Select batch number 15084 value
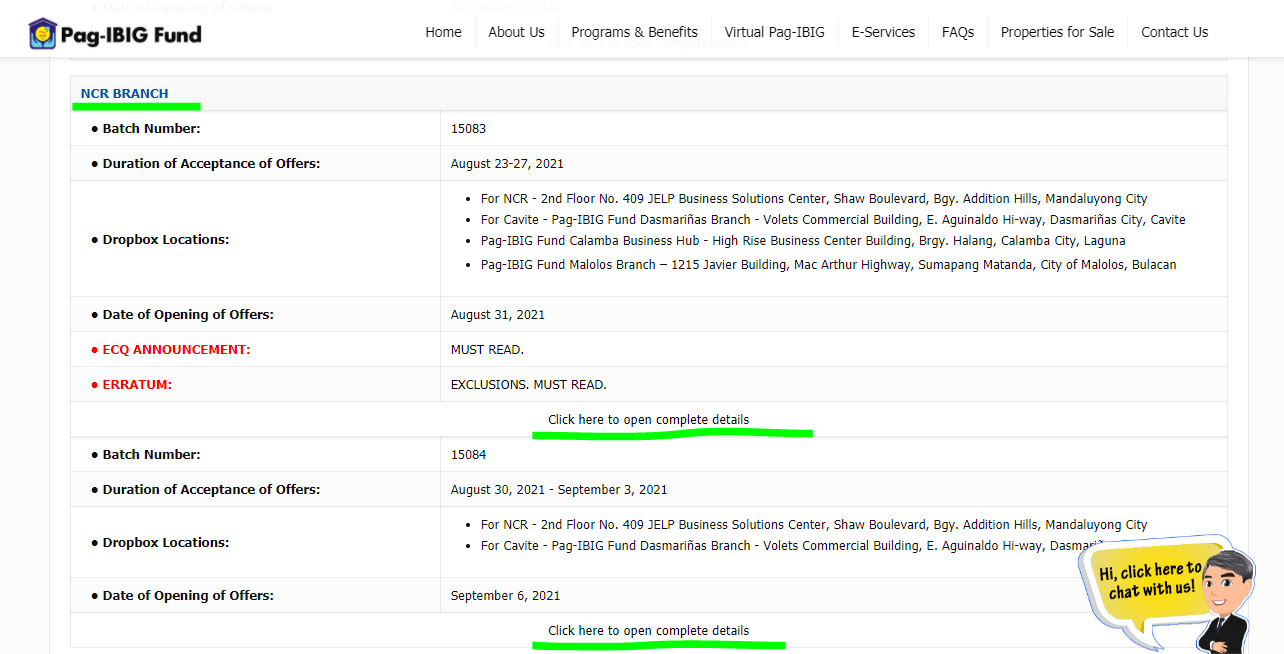The image size is (1284, 654). pos(468,455)
